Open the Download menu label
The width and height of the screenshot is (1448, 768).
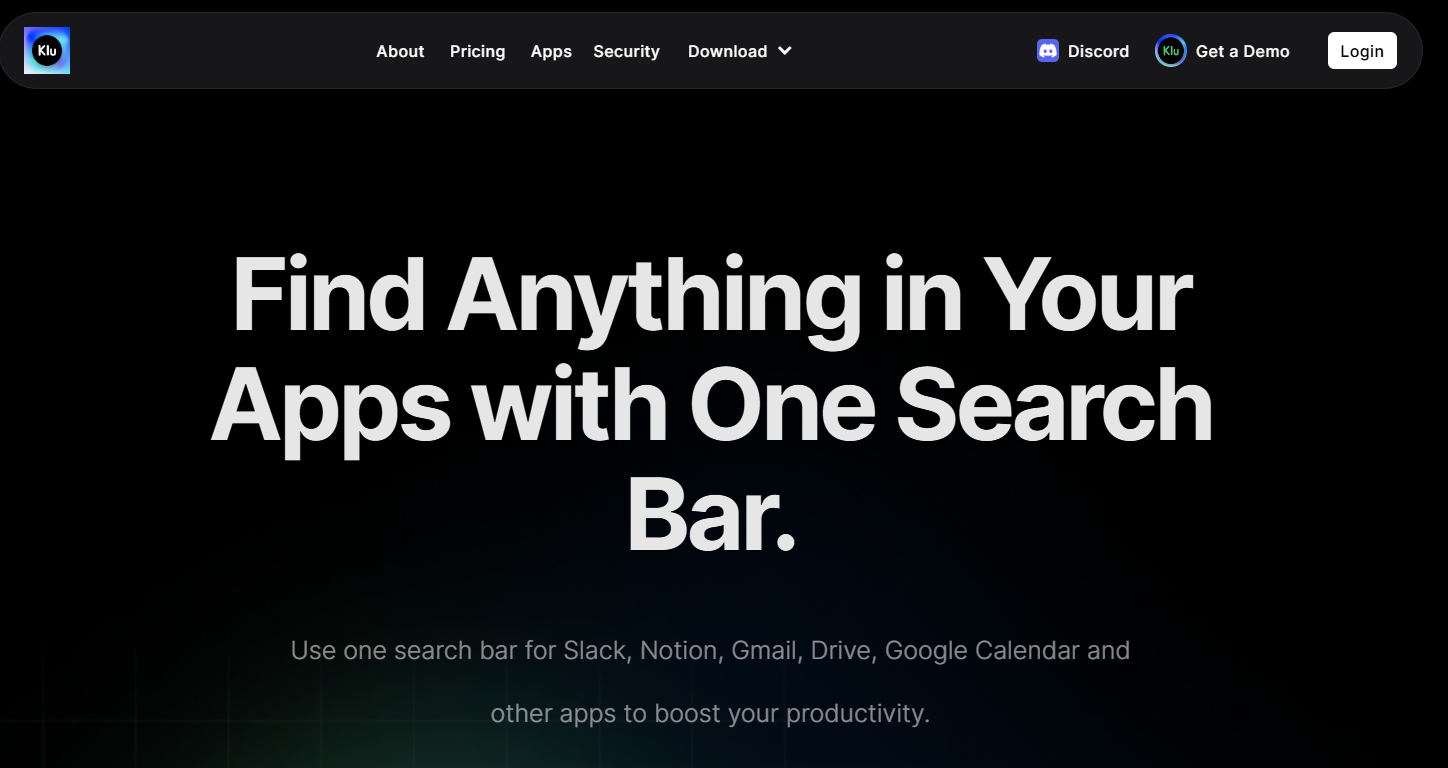click(727, 51)
